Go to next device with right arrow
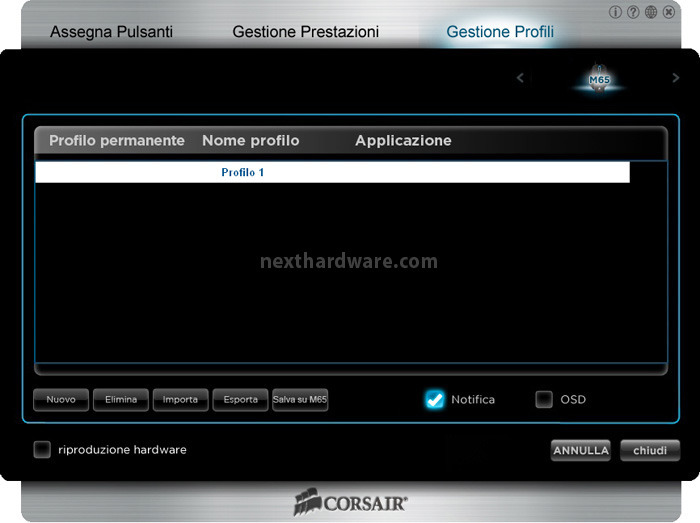This screenshot has width=700, height=523. 675,78
